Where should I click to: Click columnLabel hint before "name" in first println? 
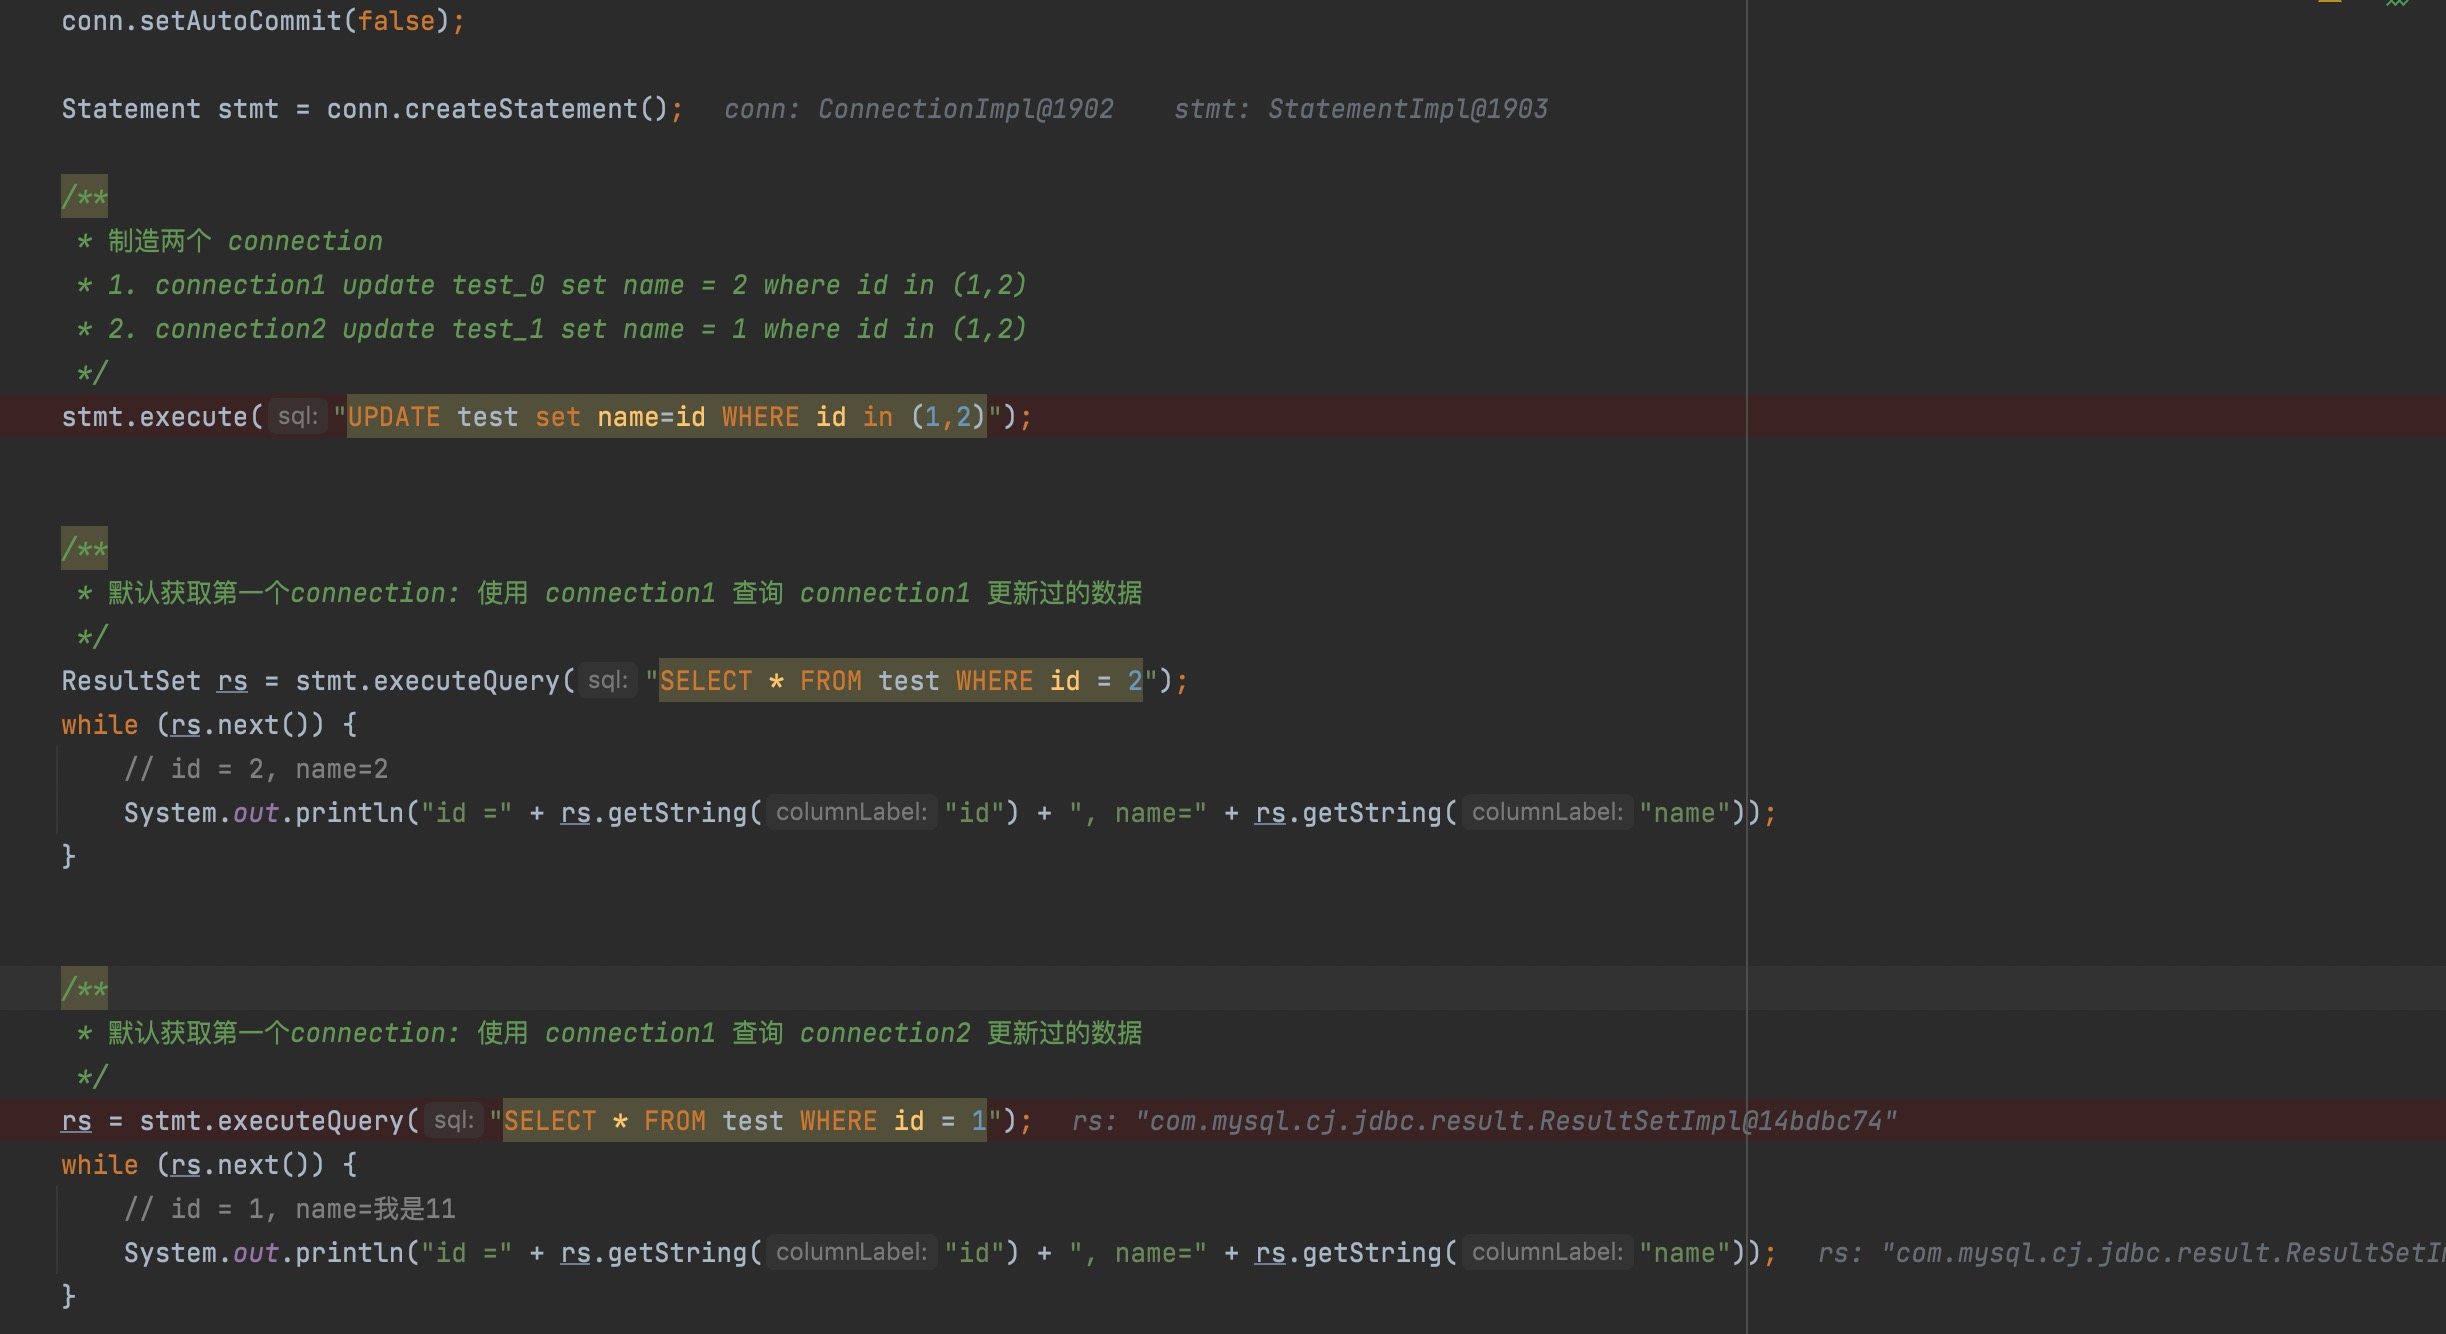pyautogui.click(x=1546, y=812)
